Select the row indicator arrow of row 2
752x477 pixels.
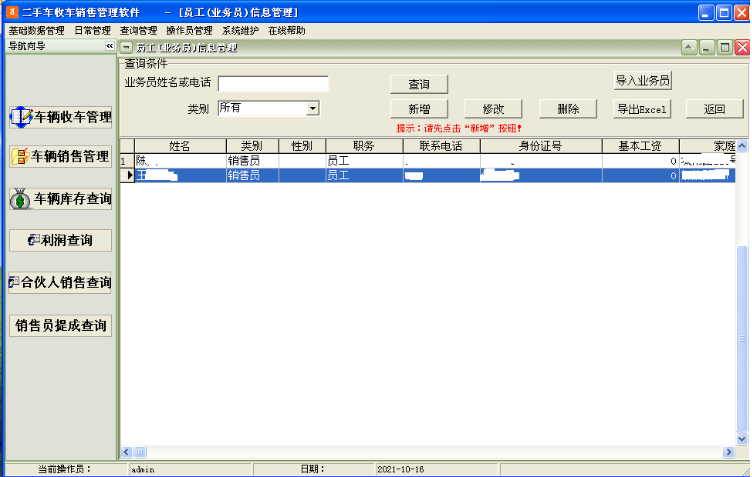point(129,175)
